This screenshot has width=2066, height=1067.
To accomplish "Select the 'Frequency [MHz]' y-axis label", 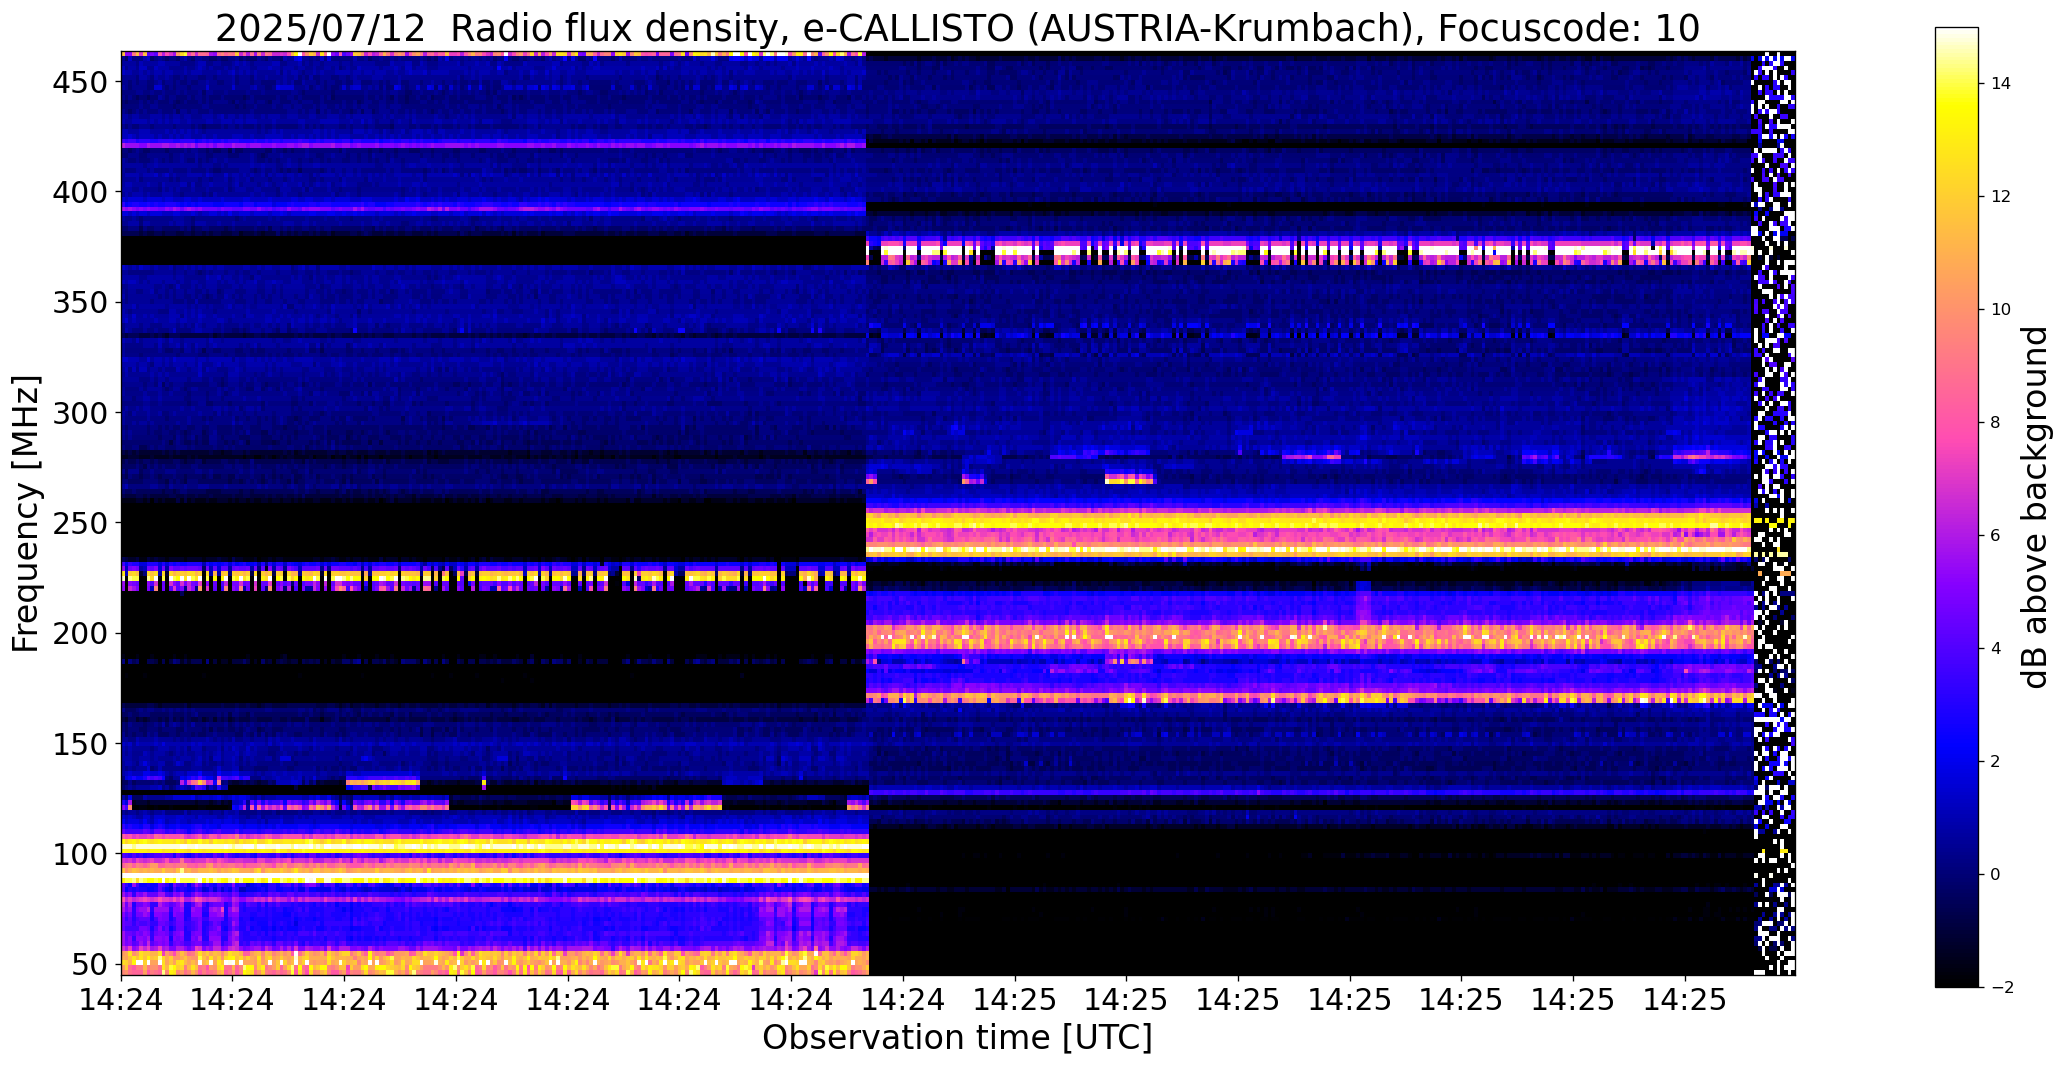I will pos(26,514).
